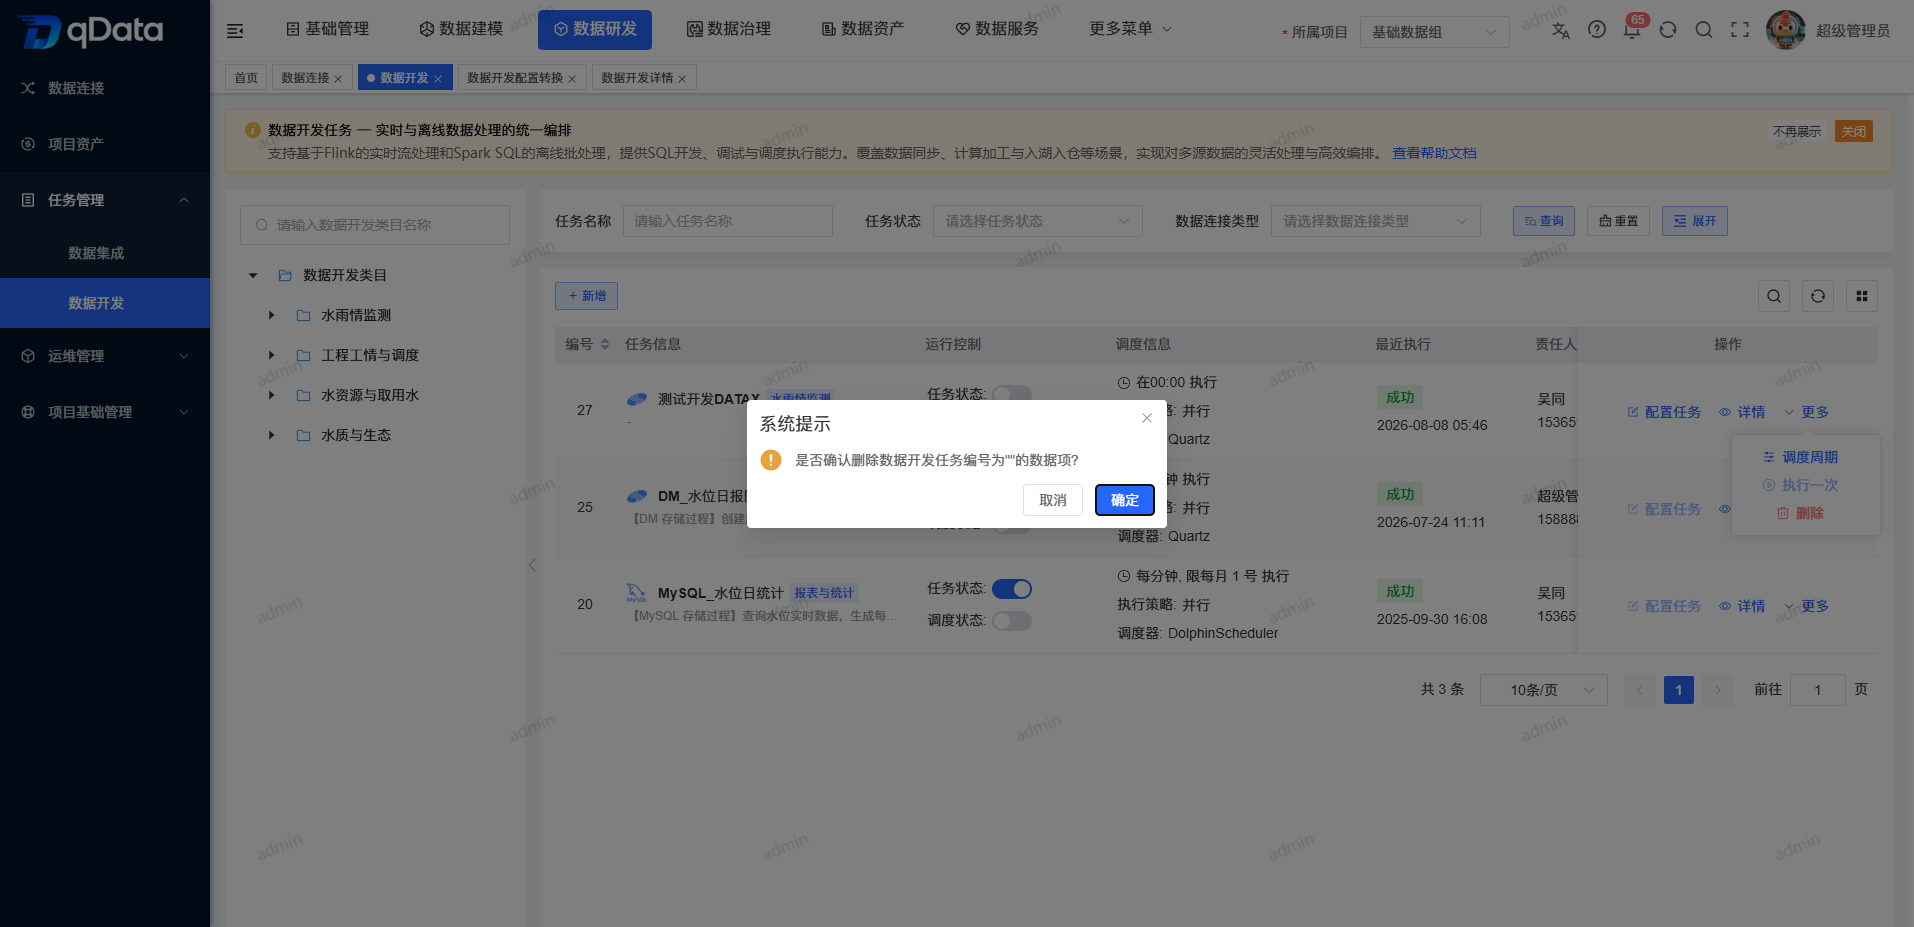Close the 系统提示 dialog with X
1914x927 pixels.
coord(1147,418)
